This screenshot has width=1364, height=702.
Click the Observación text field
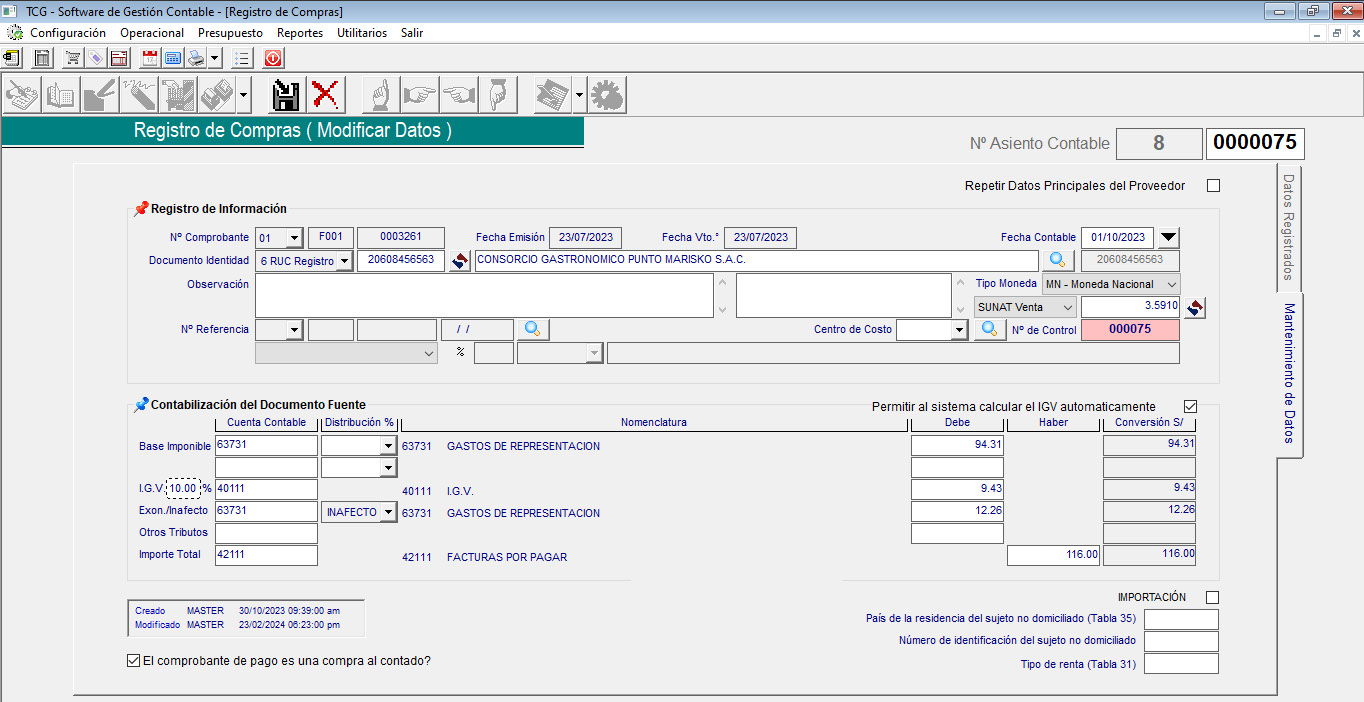coord(484,296)
